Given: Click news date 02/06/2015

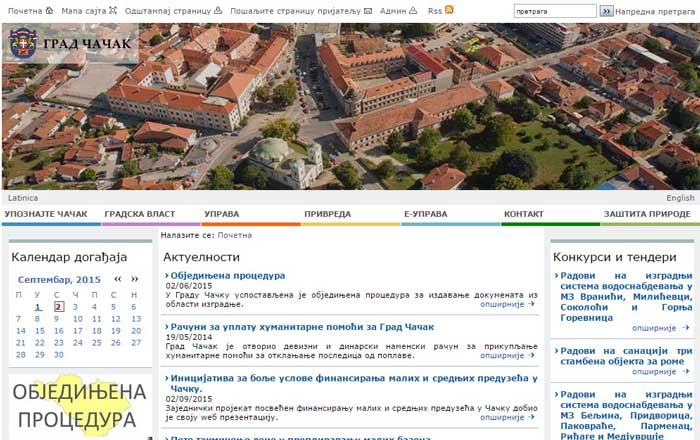Looking at the screenshot, I should [189, 286].
